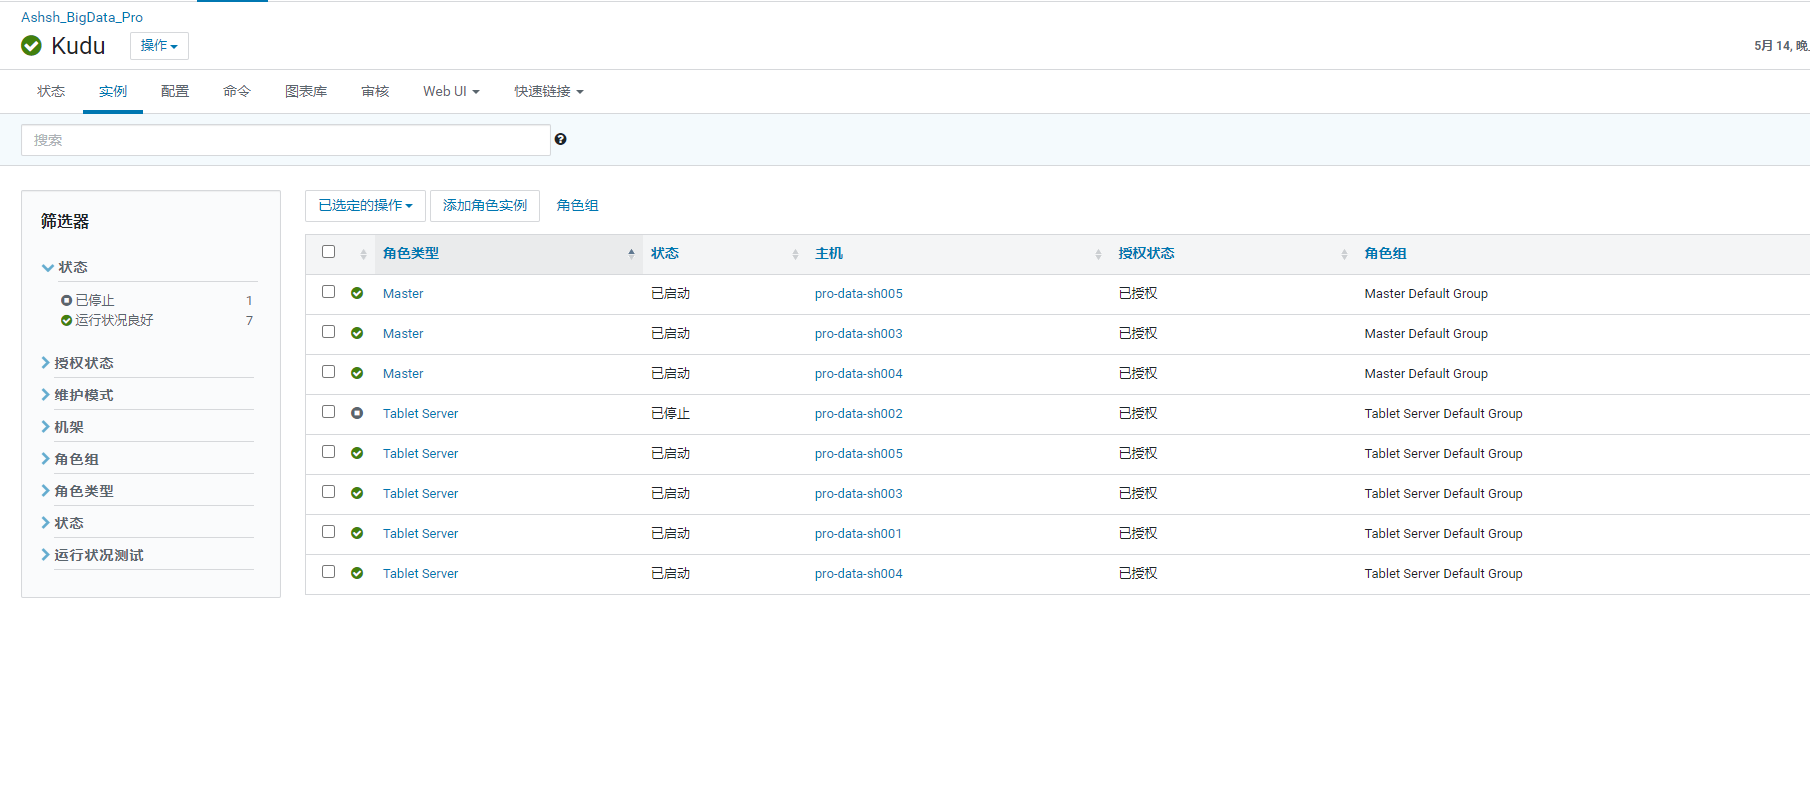Switch to the 实例 tab
The width and height of the screenshot is (1810, 796).
[113, 91]
